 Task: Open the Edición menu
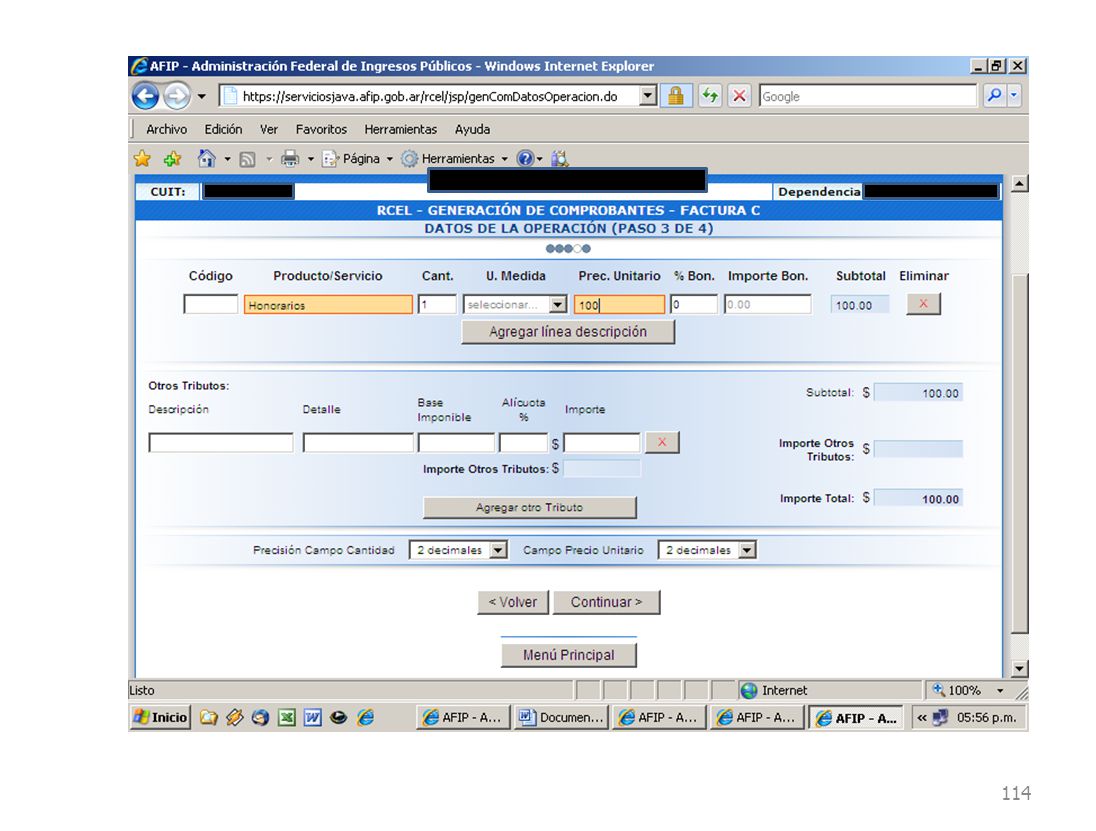point(223,129)
